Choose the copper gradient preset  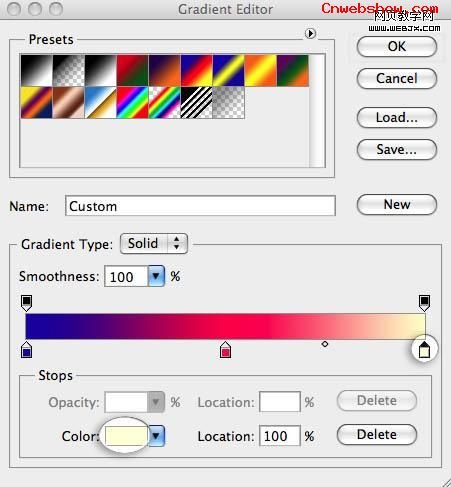click(69, 103)
